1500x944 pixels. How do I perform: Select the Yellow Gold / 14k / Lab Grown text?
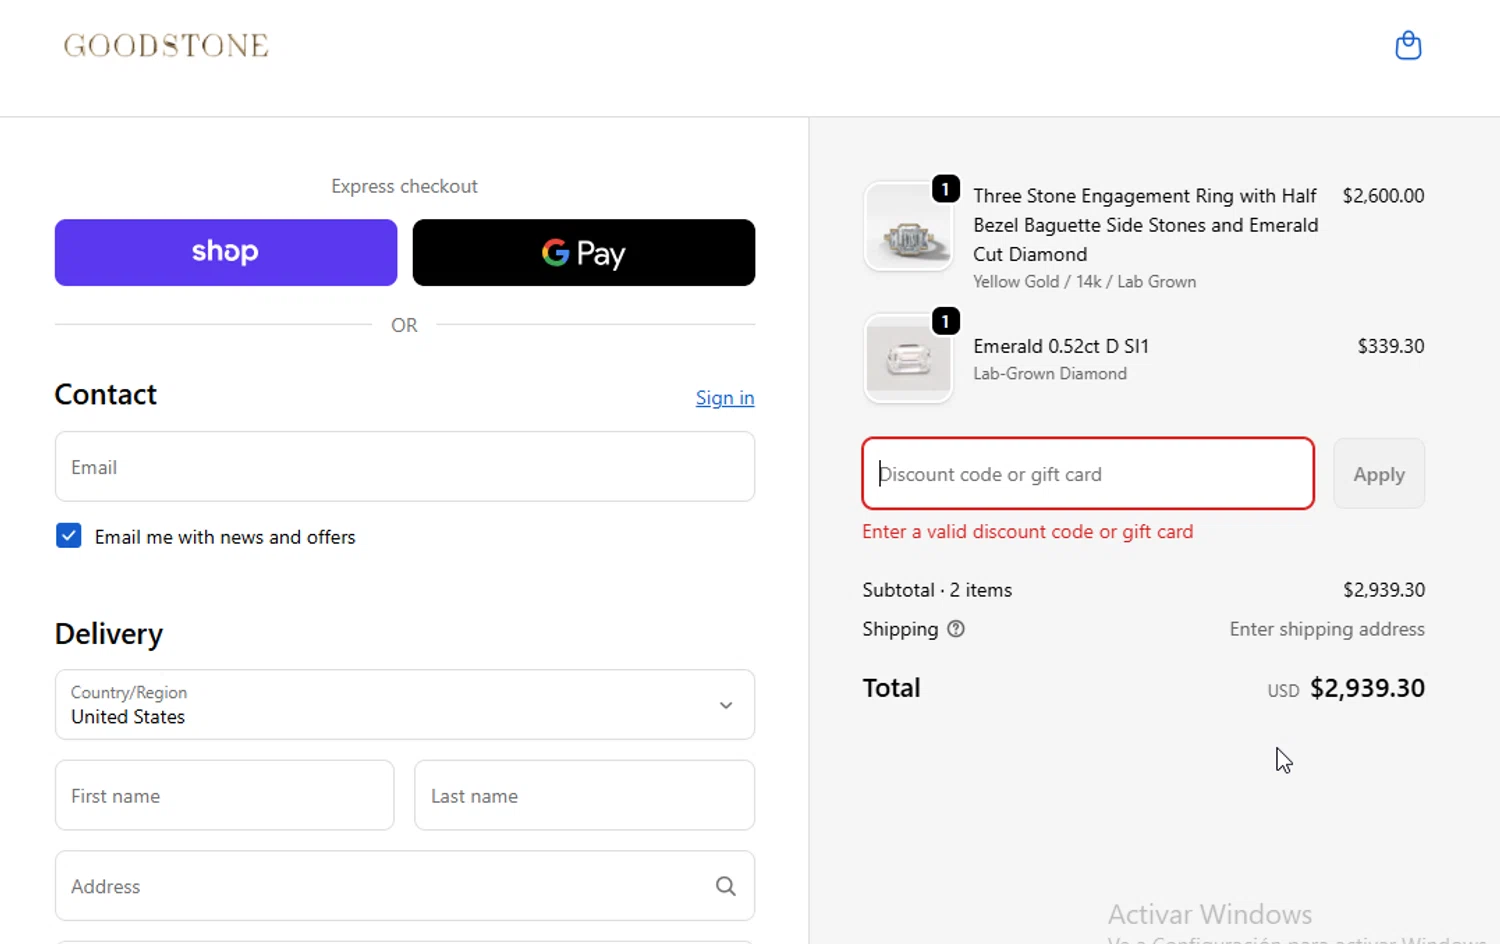click(1085, 282)
